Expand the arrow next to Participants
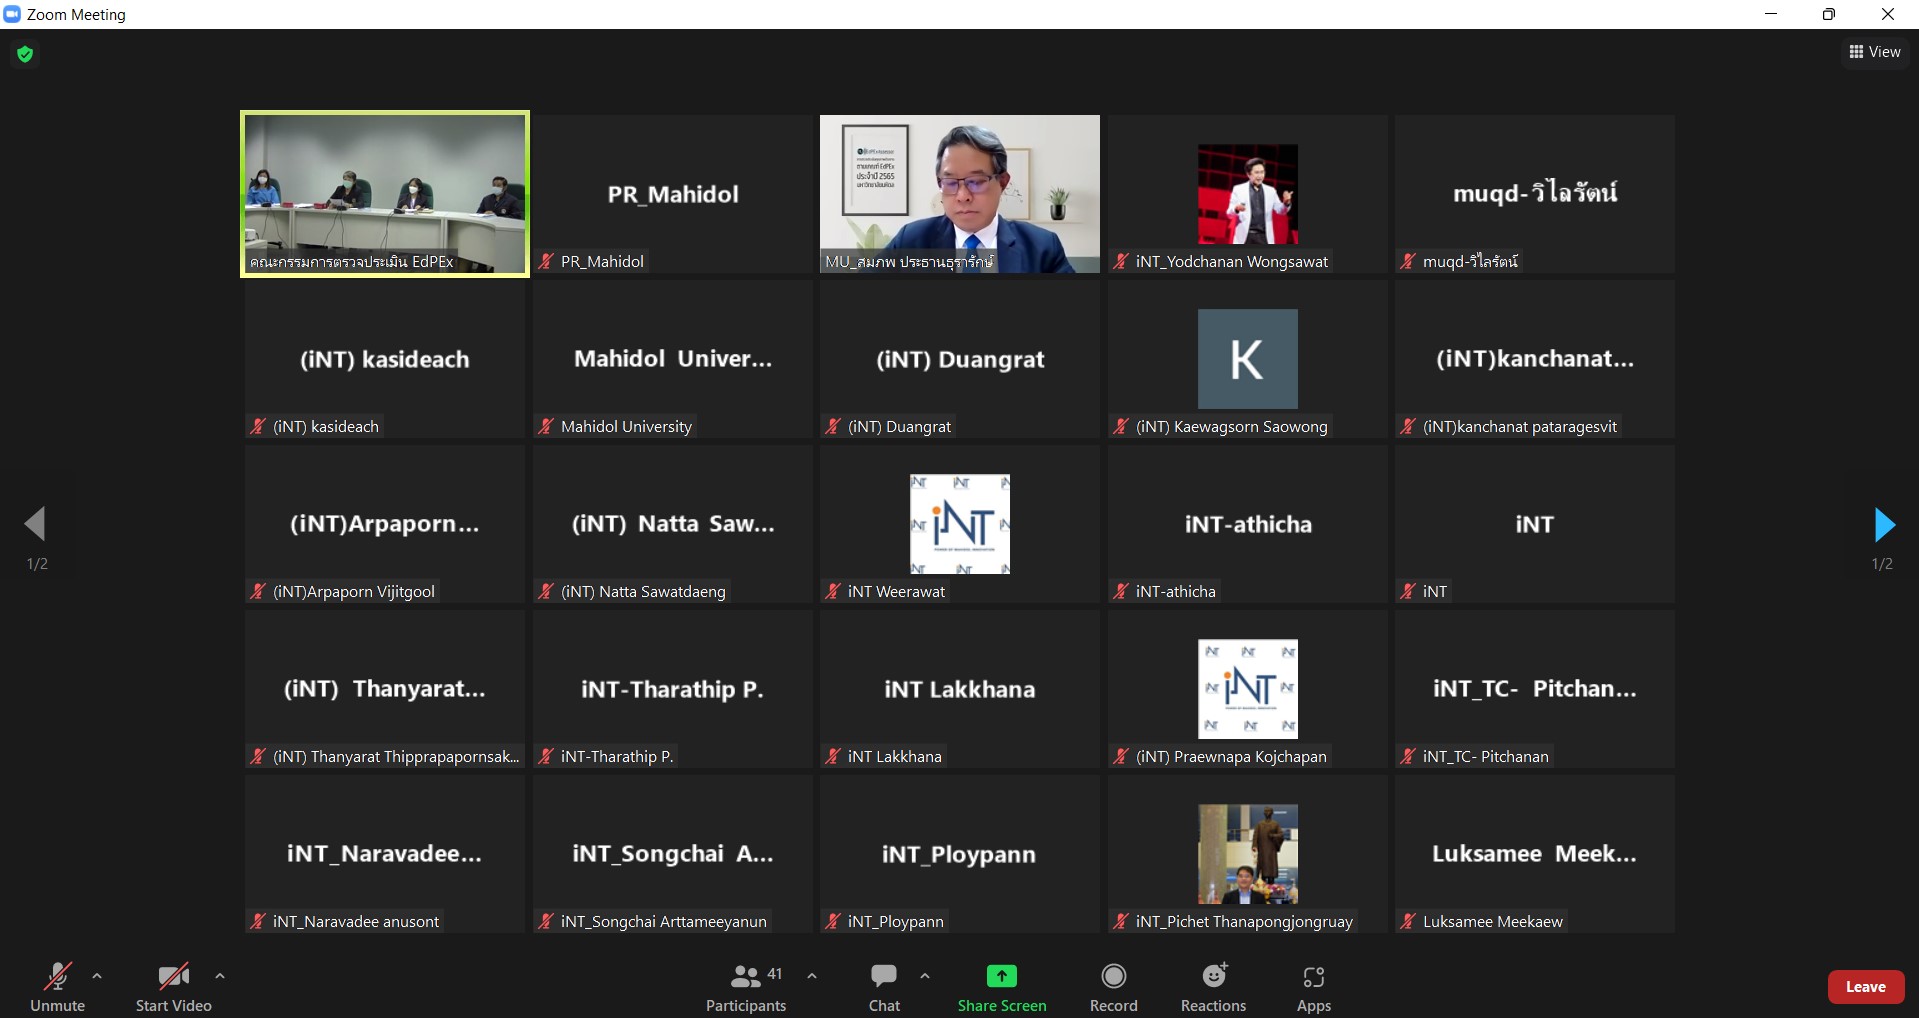The width and height of the screenshot is (1919, 1018). pos(812,976)
